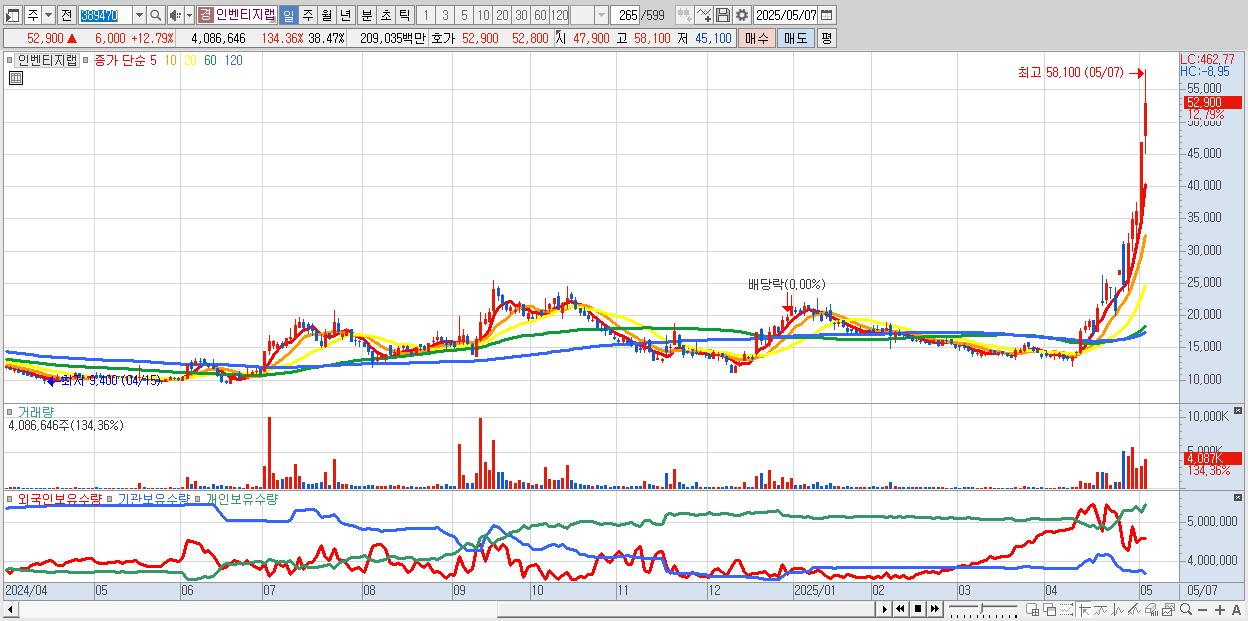
Task: Choose the 10 interval button
Action: click(x=483, y=15)
